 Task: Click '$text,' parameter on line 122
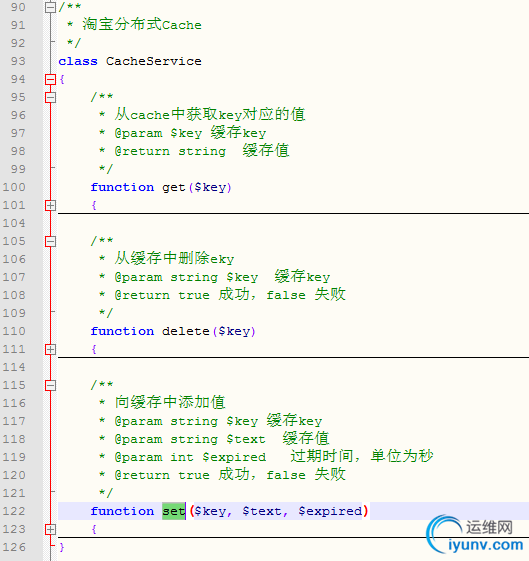(265, 511)
